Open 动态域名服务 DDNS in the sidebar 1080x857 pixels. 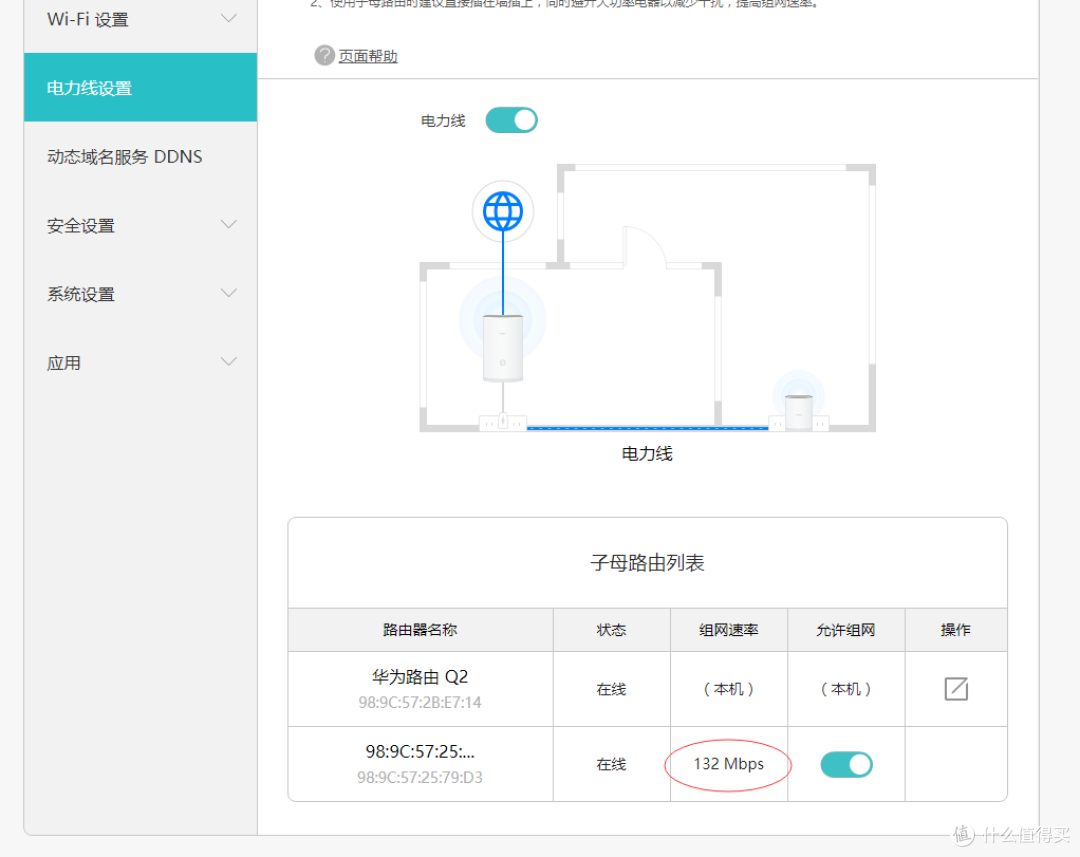(x=141, y=156)
